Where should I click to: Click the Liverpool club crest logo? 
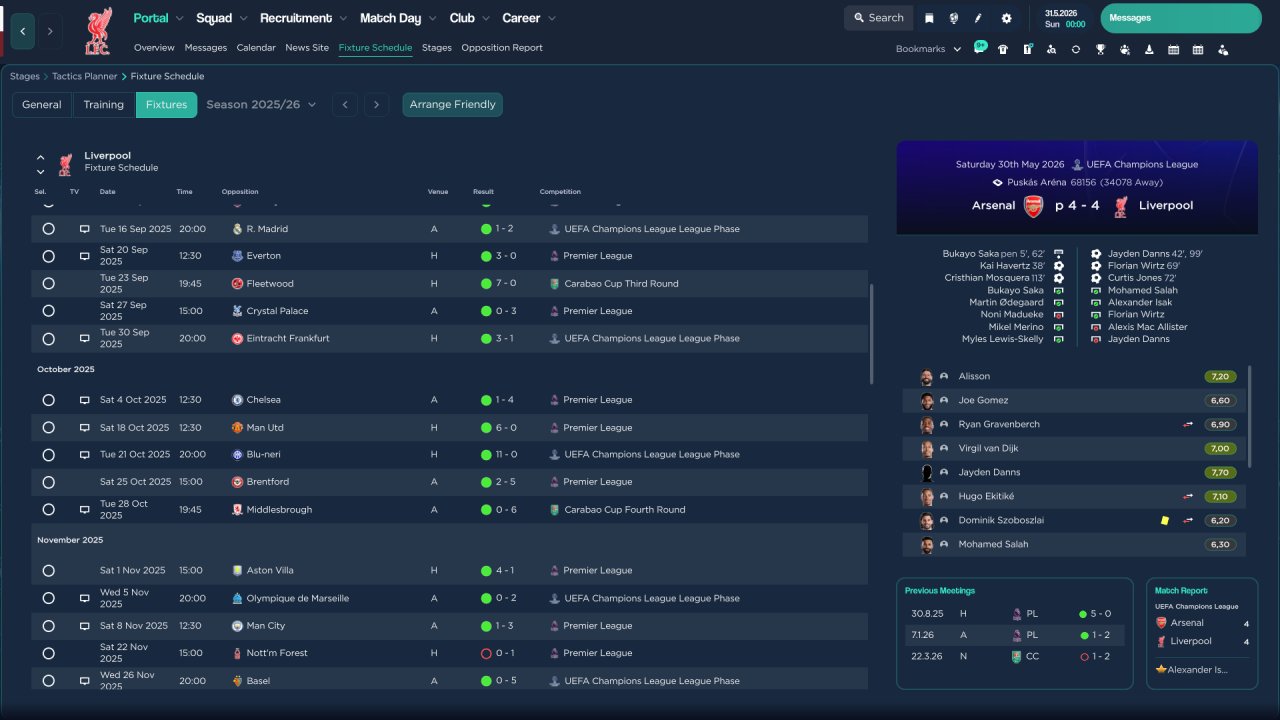click(98, 31)
